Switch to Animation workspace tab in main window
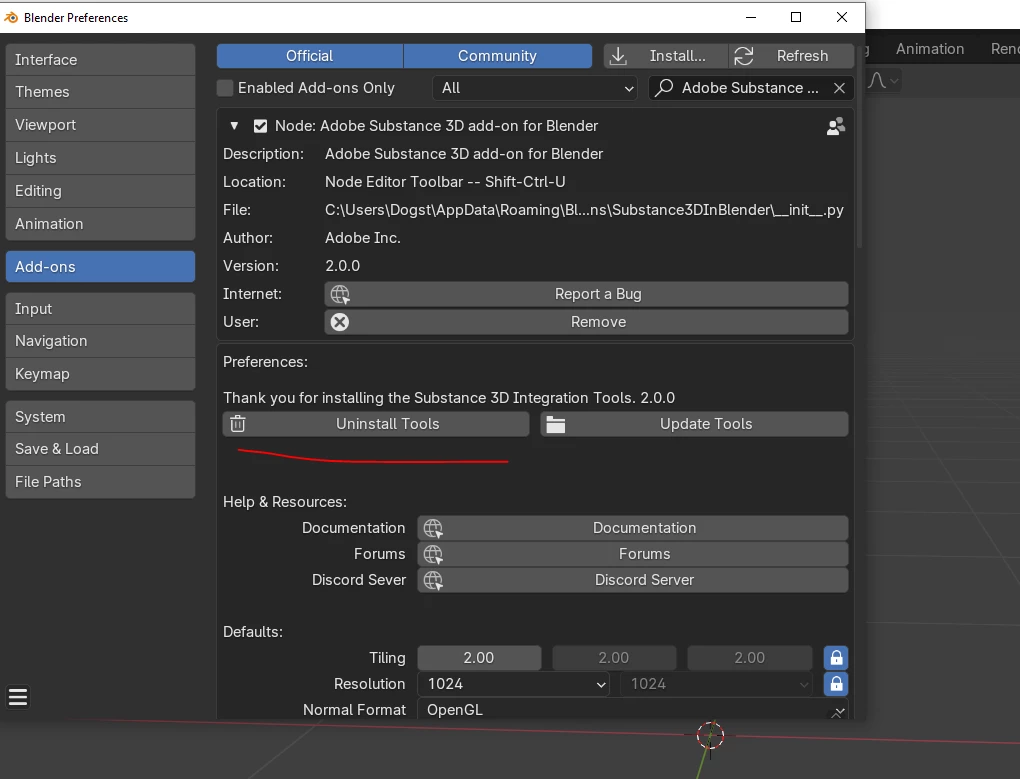1020x779 pixels. click(x=930, y=49)
